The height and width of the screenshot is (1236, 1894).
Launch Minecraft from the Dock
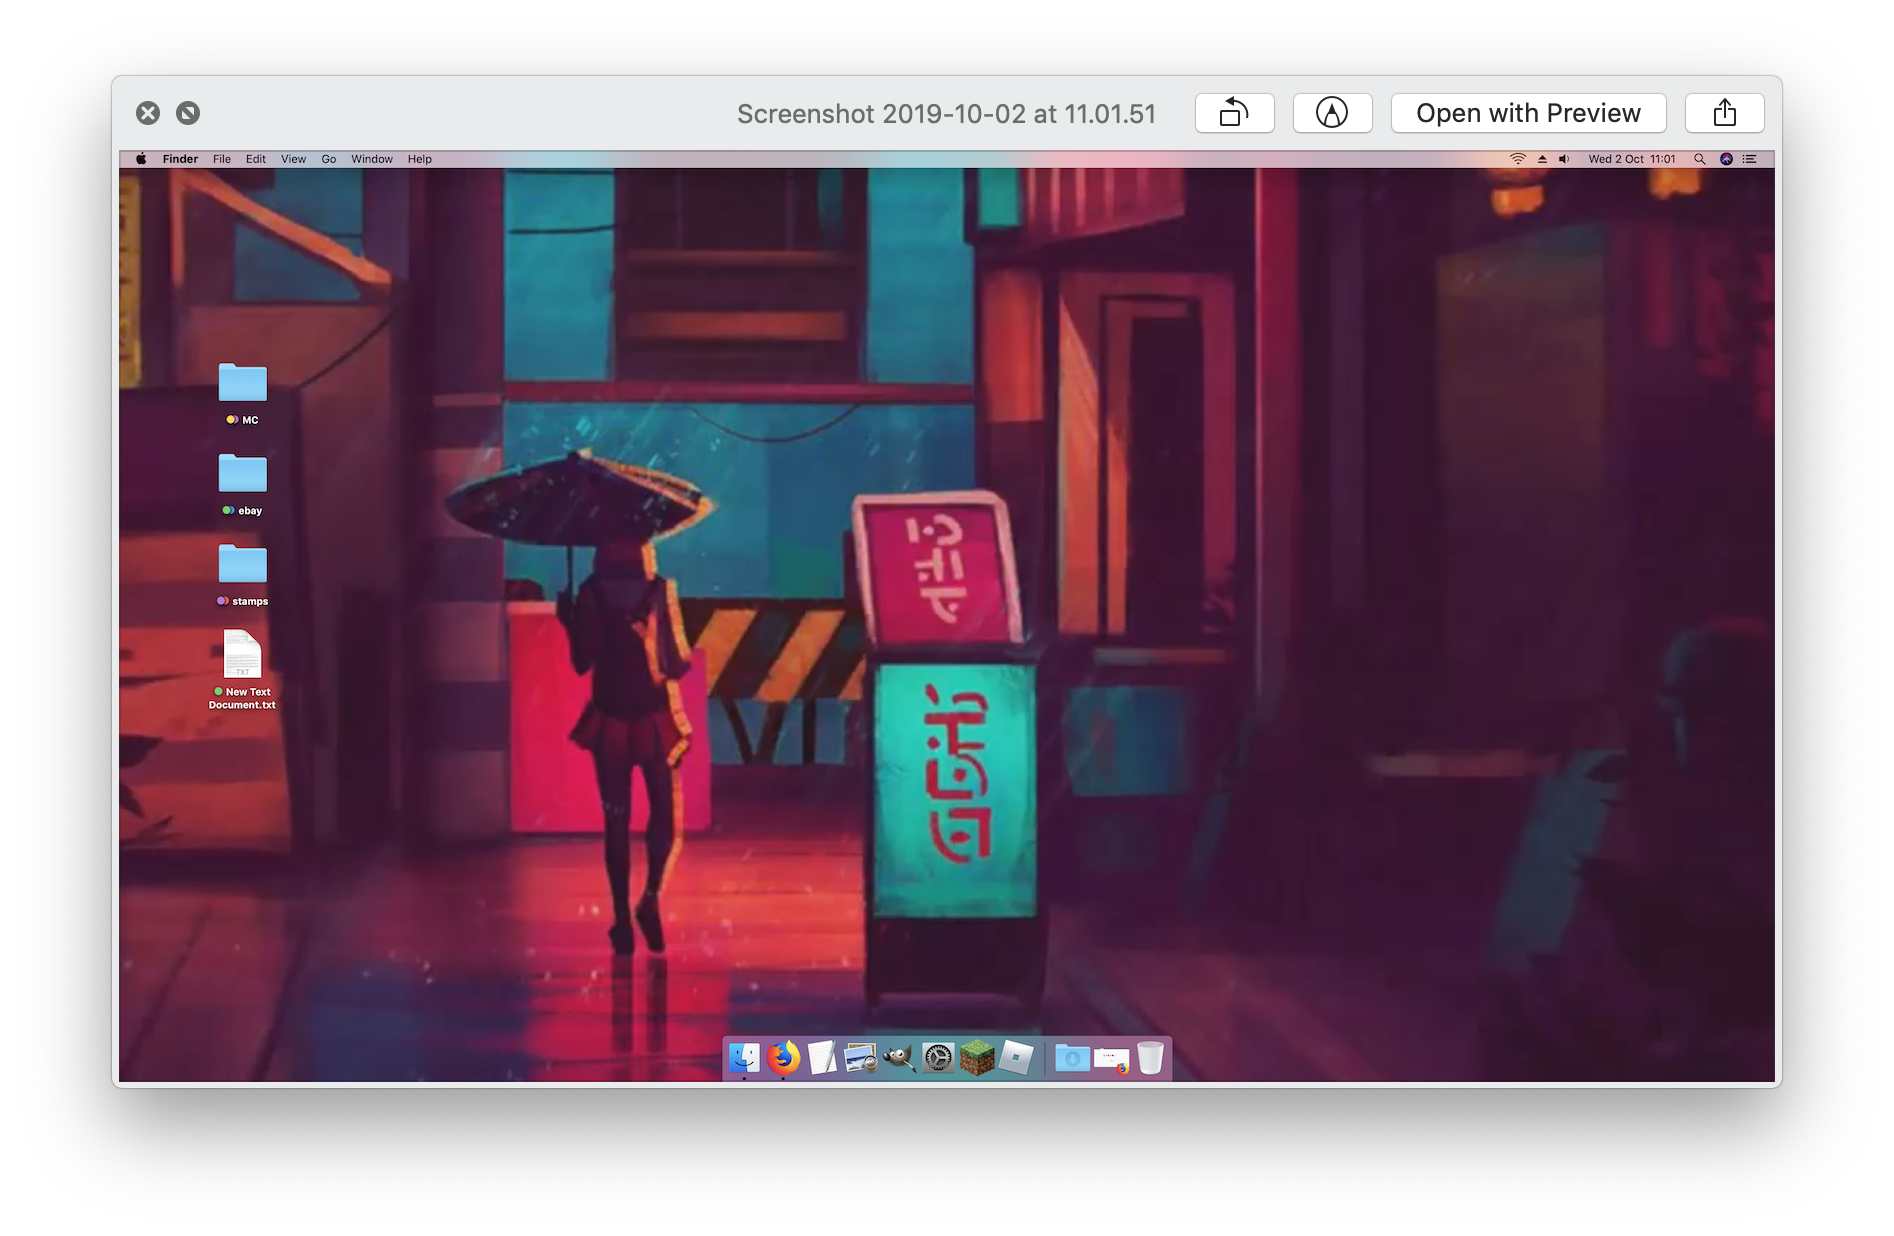click(977, 1057)
